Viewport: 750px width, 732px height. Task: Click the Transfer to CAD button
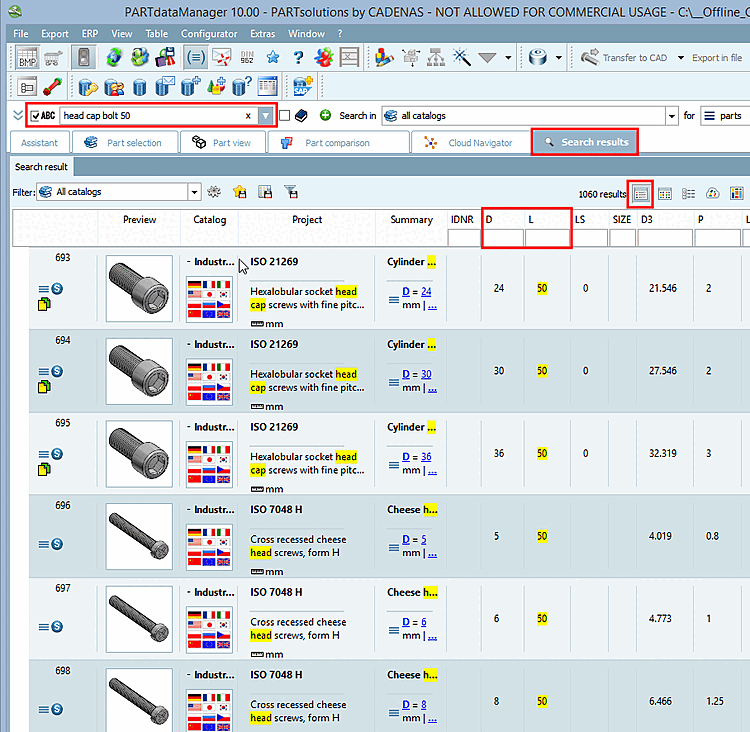click(x=624, y=58)
